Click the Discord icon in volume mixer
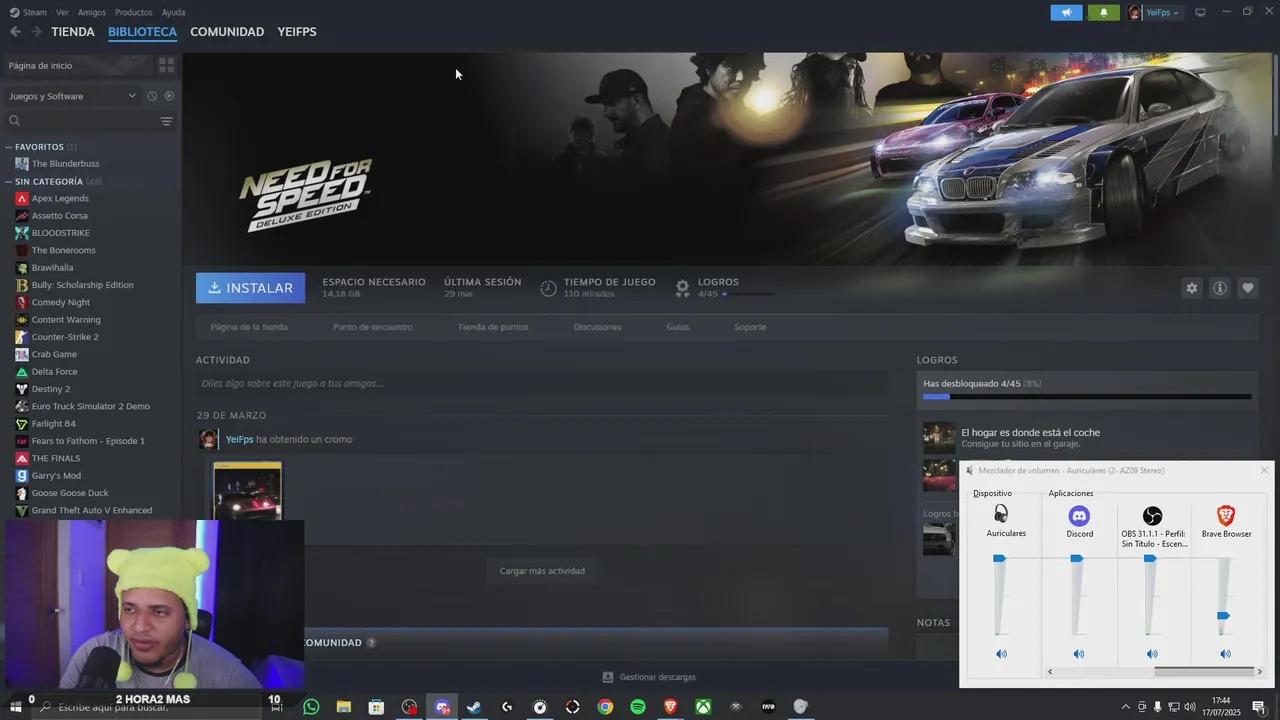 point(1079,516)
